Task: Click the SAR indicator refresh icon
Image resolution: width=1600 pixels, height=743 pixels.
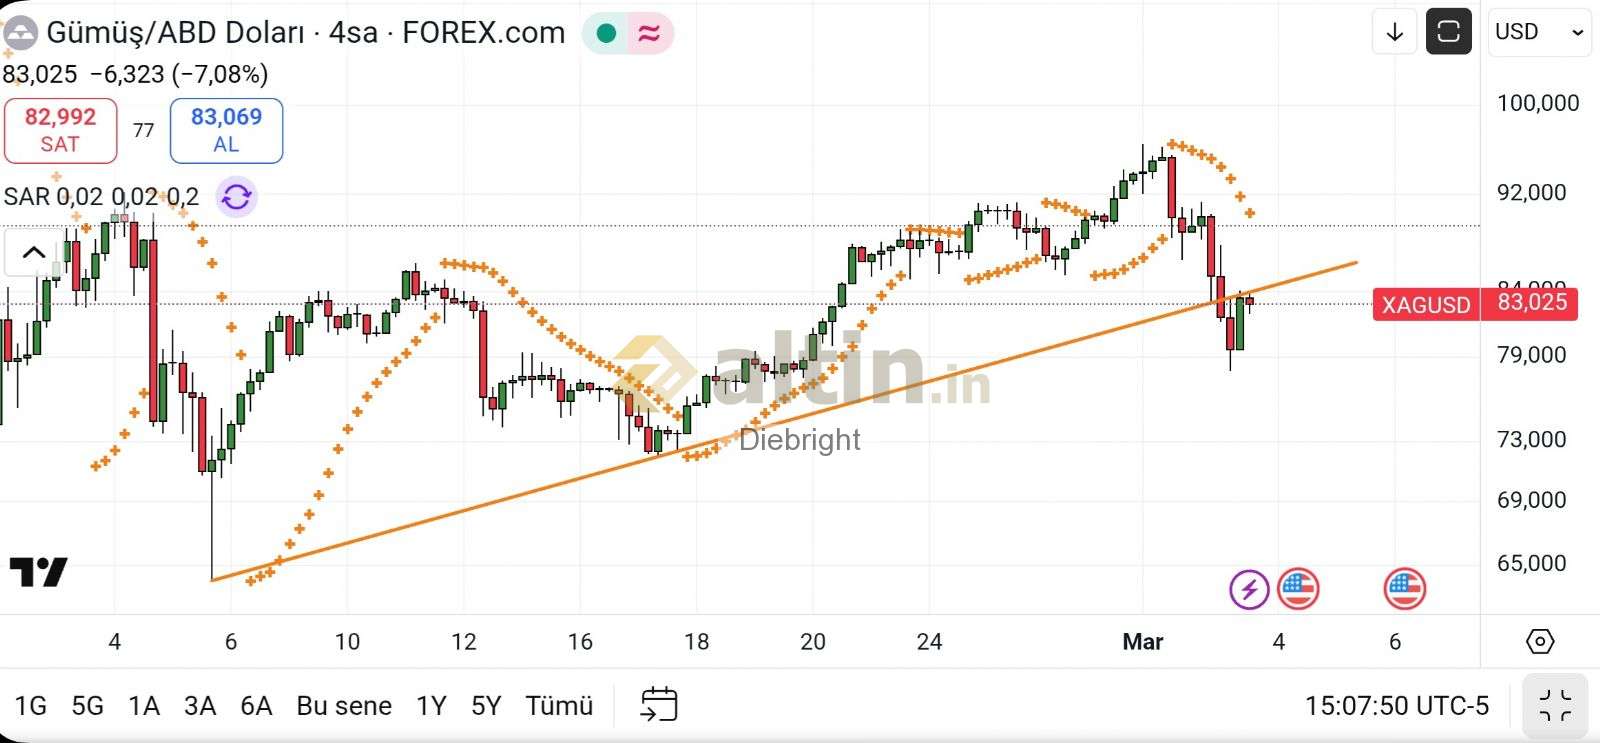Action: click(237, 197)
